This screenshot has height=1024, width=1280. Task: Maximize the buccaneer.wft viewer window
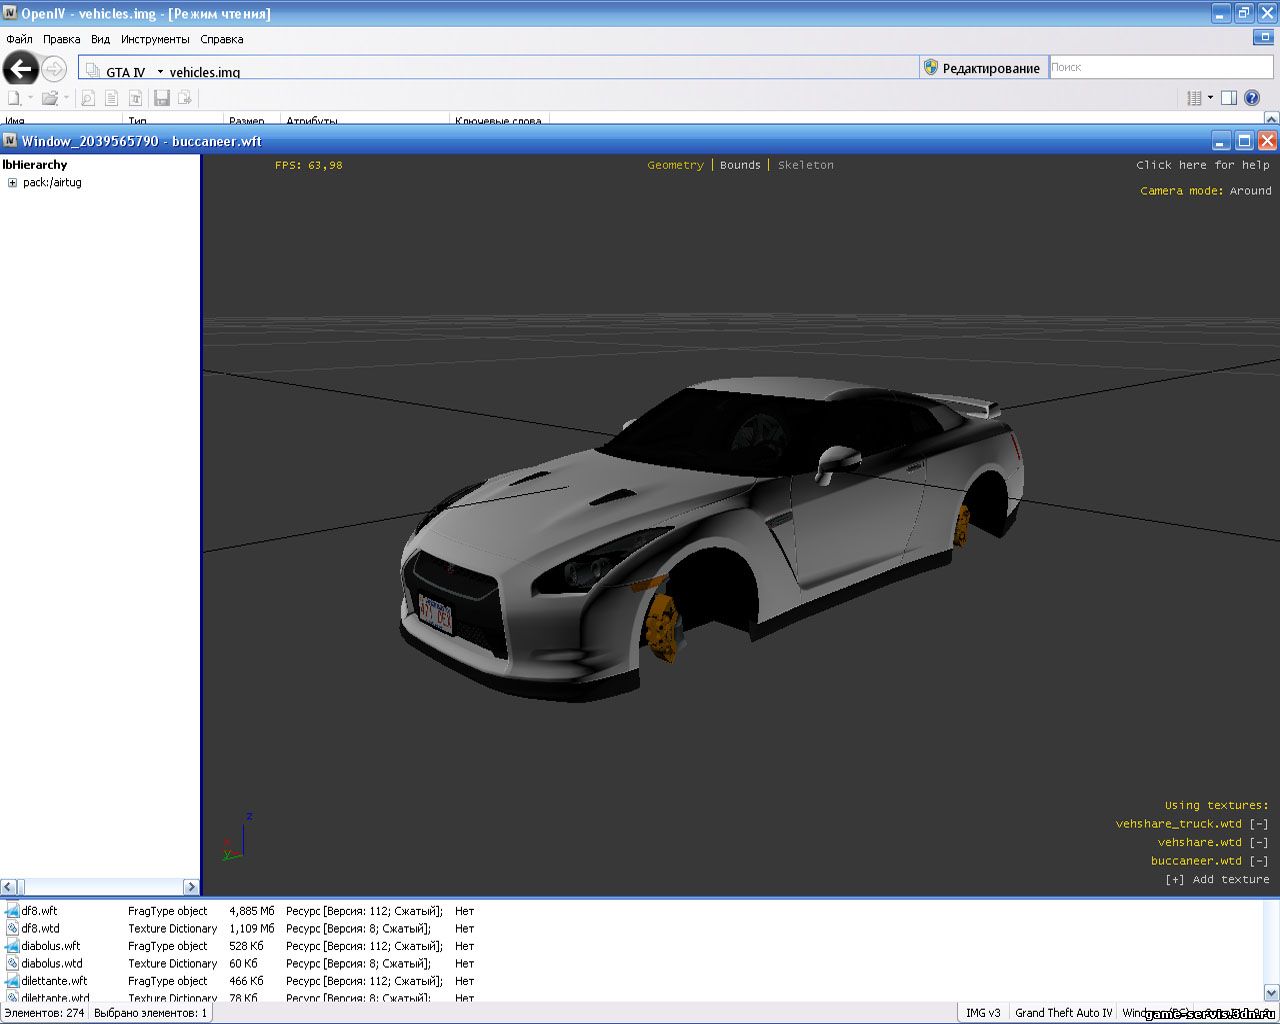[x=1244, y=141]
